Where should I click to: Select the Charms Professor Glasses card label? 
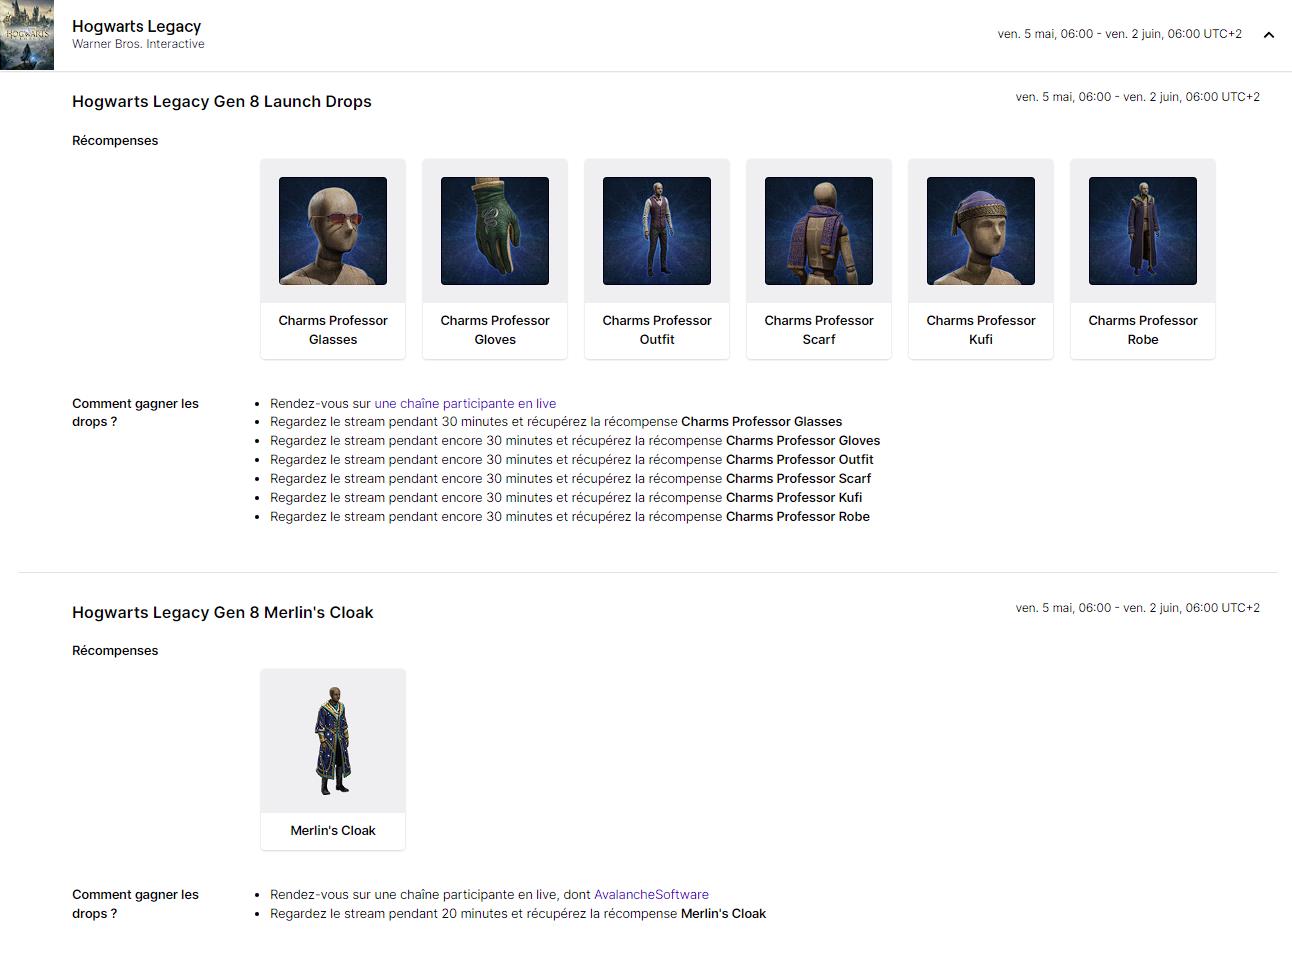332,330
